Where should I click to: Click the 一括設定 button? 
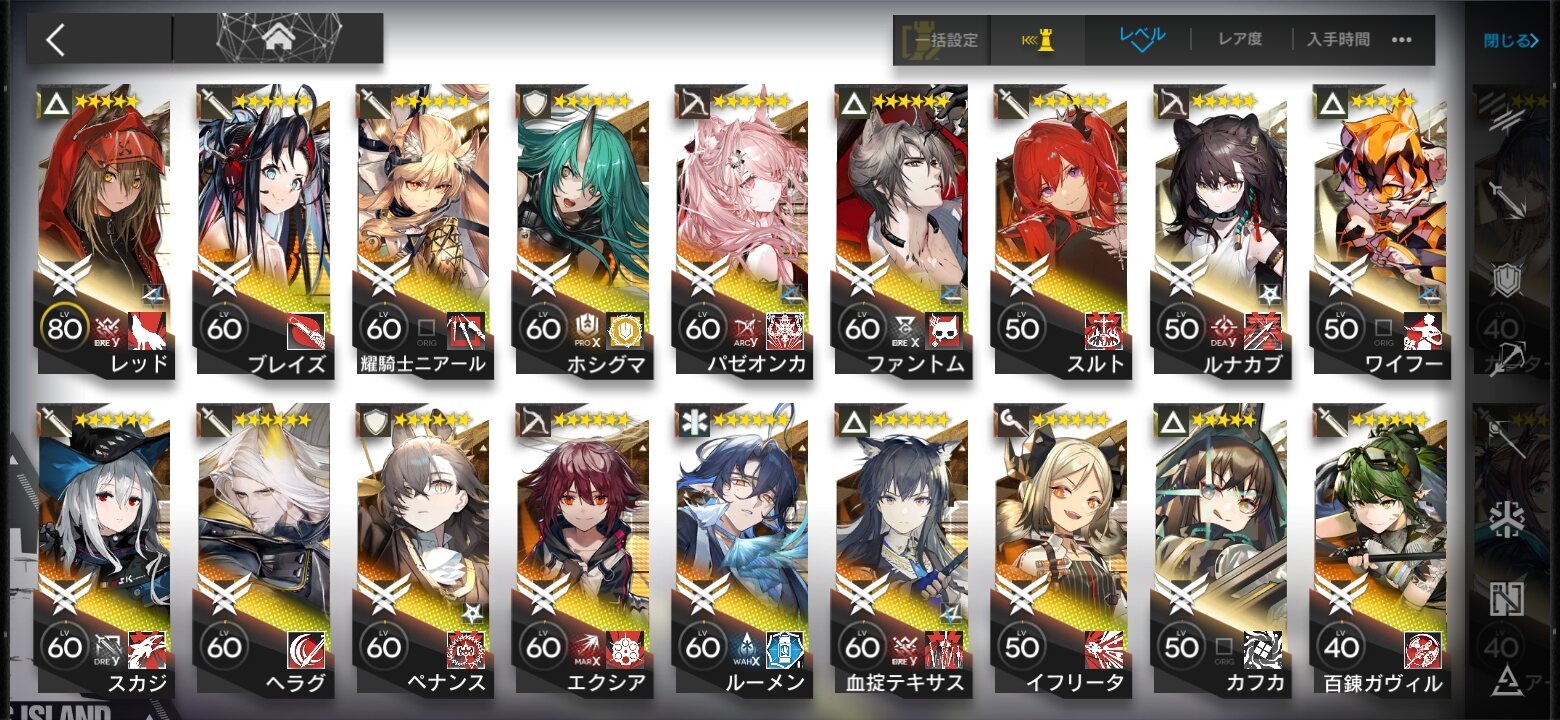pyautogui.click(x=944, y=41)
